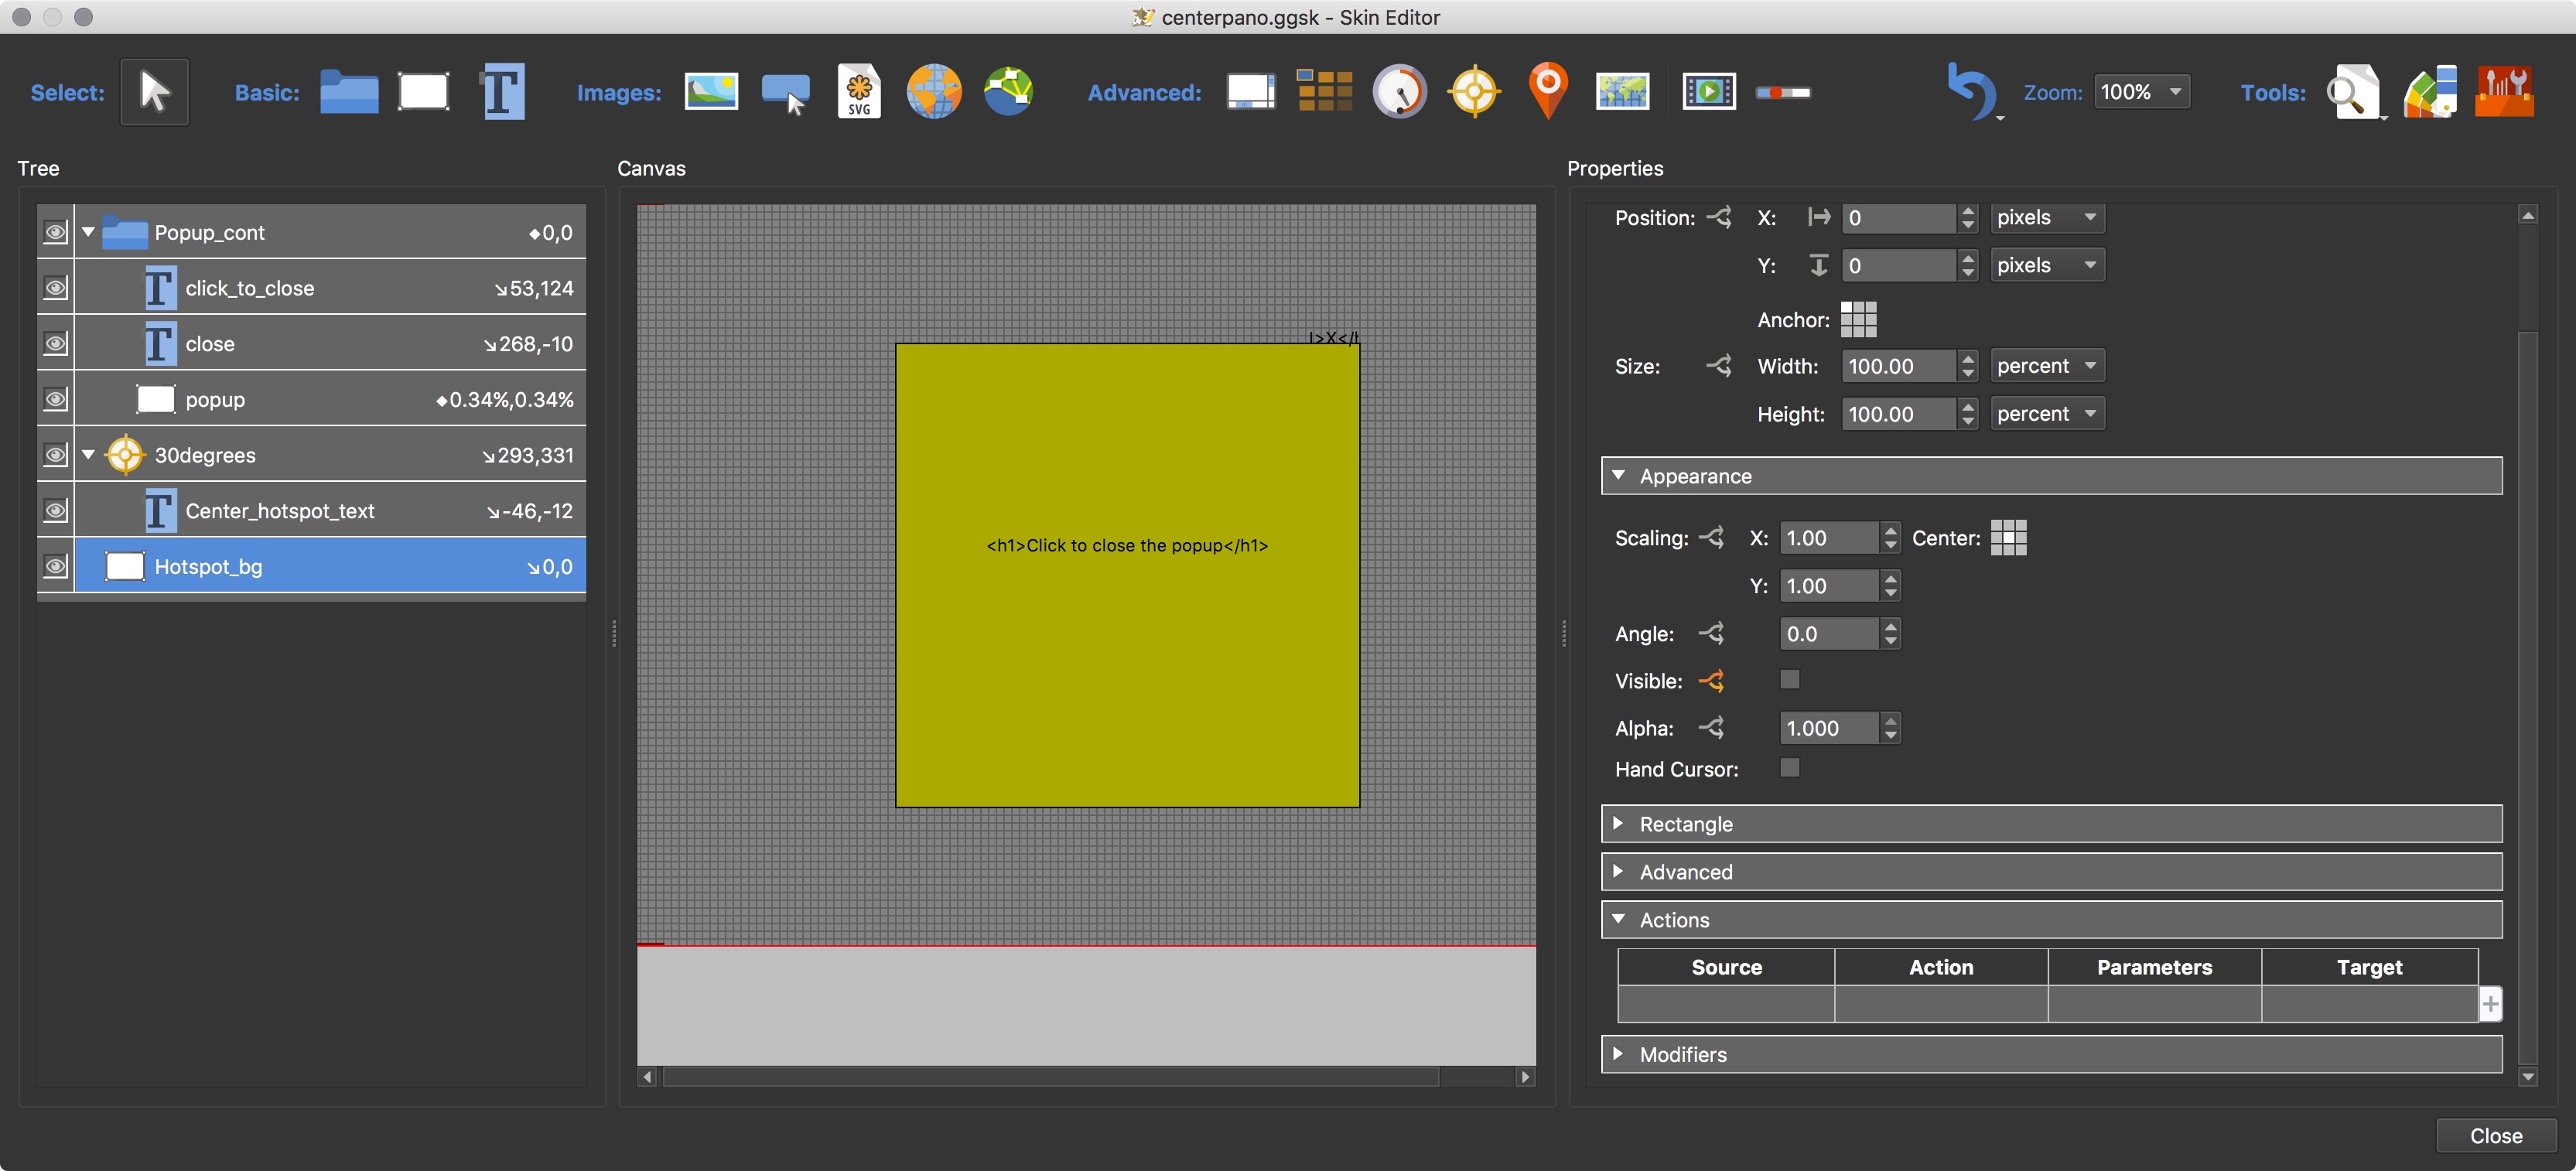Add a hotspot template element
This screenshot has height=1171, width=2576.
pos(1474,92)
